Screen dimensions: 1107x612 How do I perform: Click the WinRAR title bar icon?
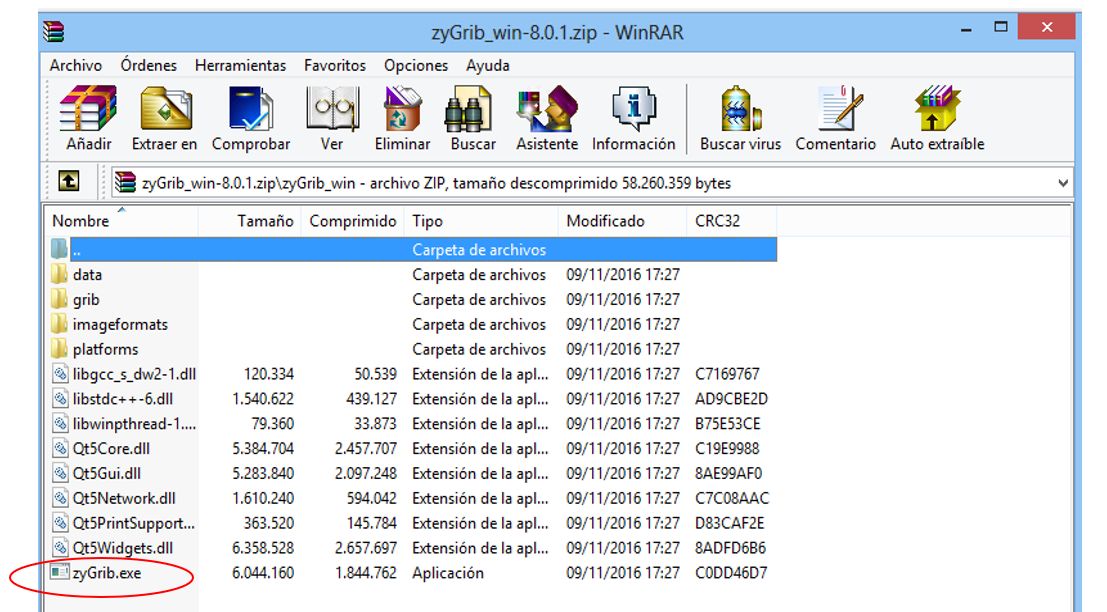coord(53,31)
